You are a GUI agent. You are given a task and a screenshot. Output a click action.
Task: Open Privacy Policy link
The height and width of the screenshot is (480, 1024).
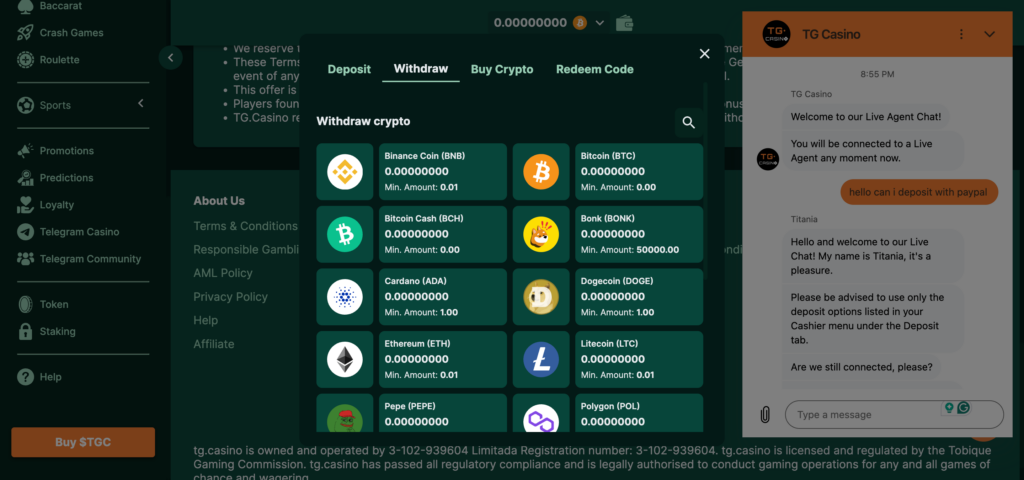tap(231, 296)
